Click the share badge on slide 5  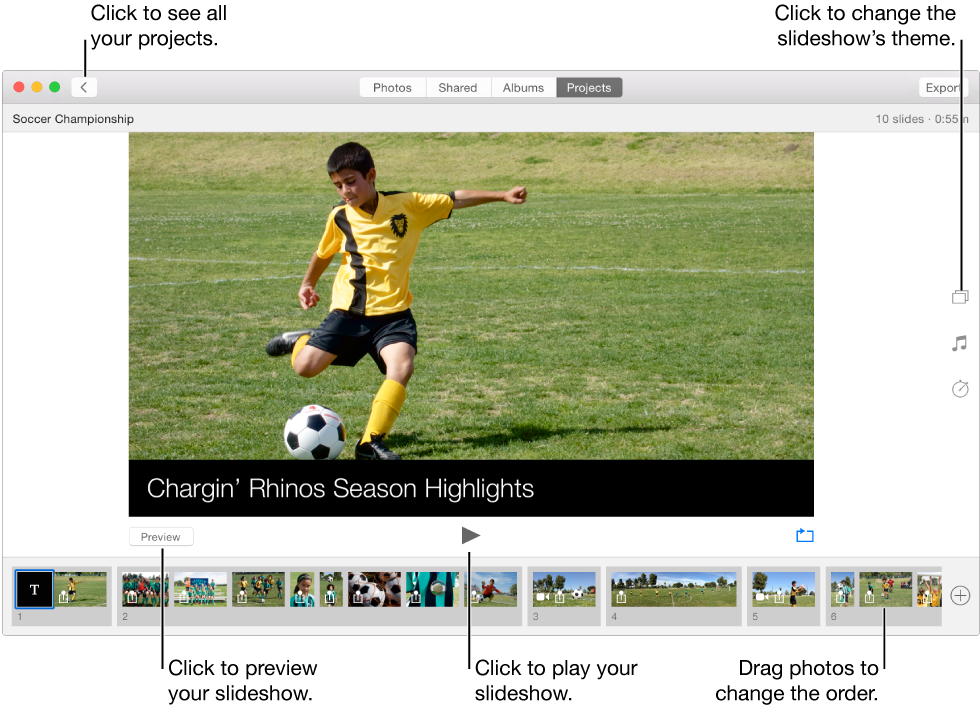point(778,595)
